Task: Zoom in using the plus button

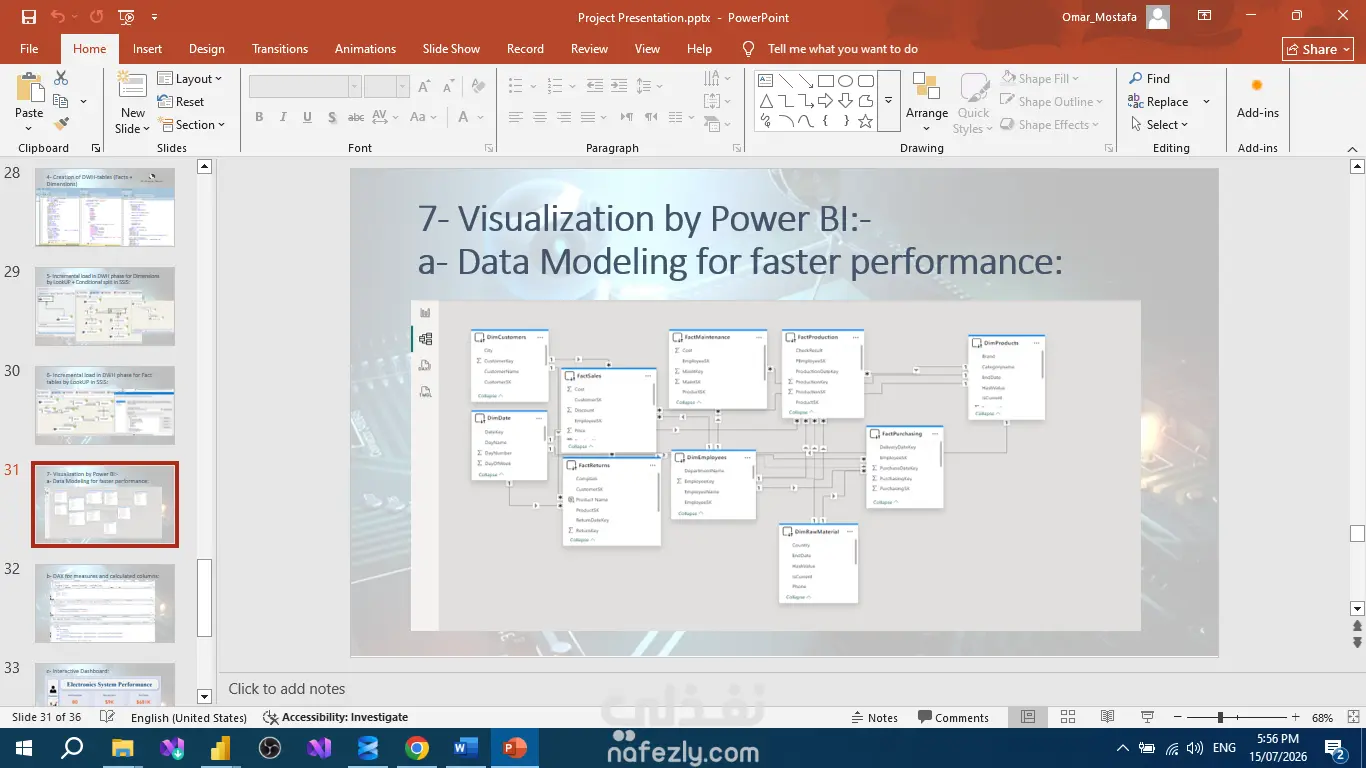Action: click(1296, 717)
